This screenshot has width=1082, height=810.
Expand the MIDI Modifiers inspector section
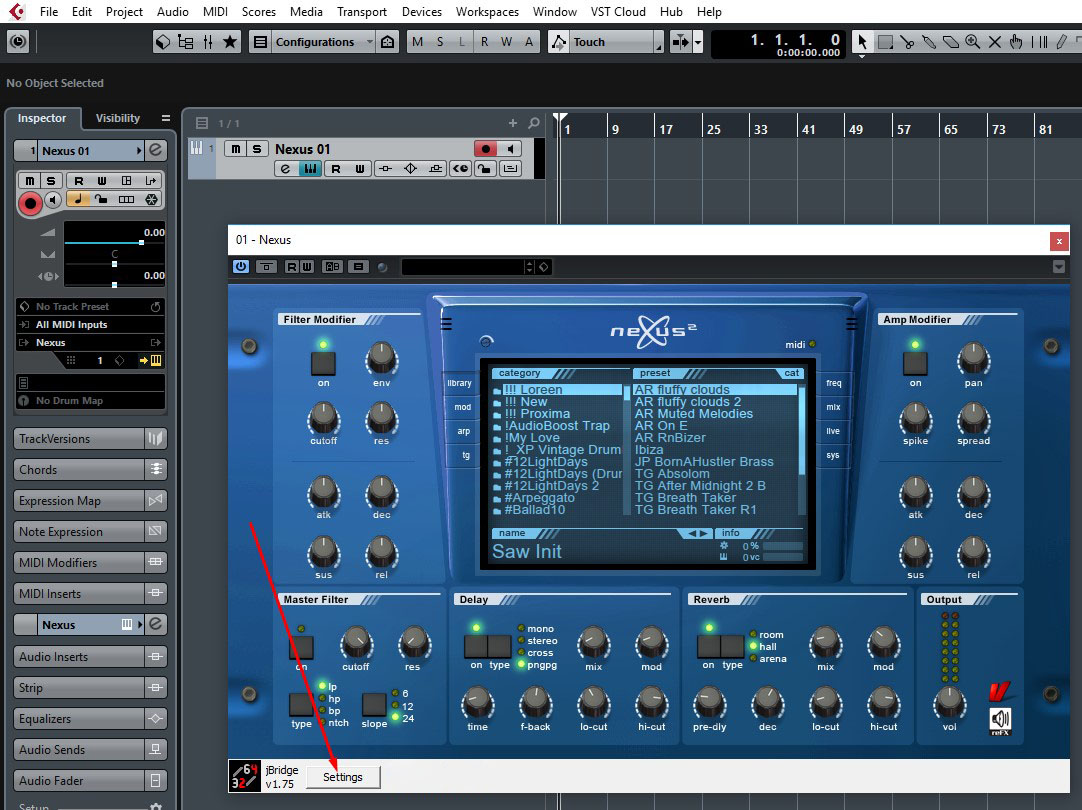click(79, 562)
